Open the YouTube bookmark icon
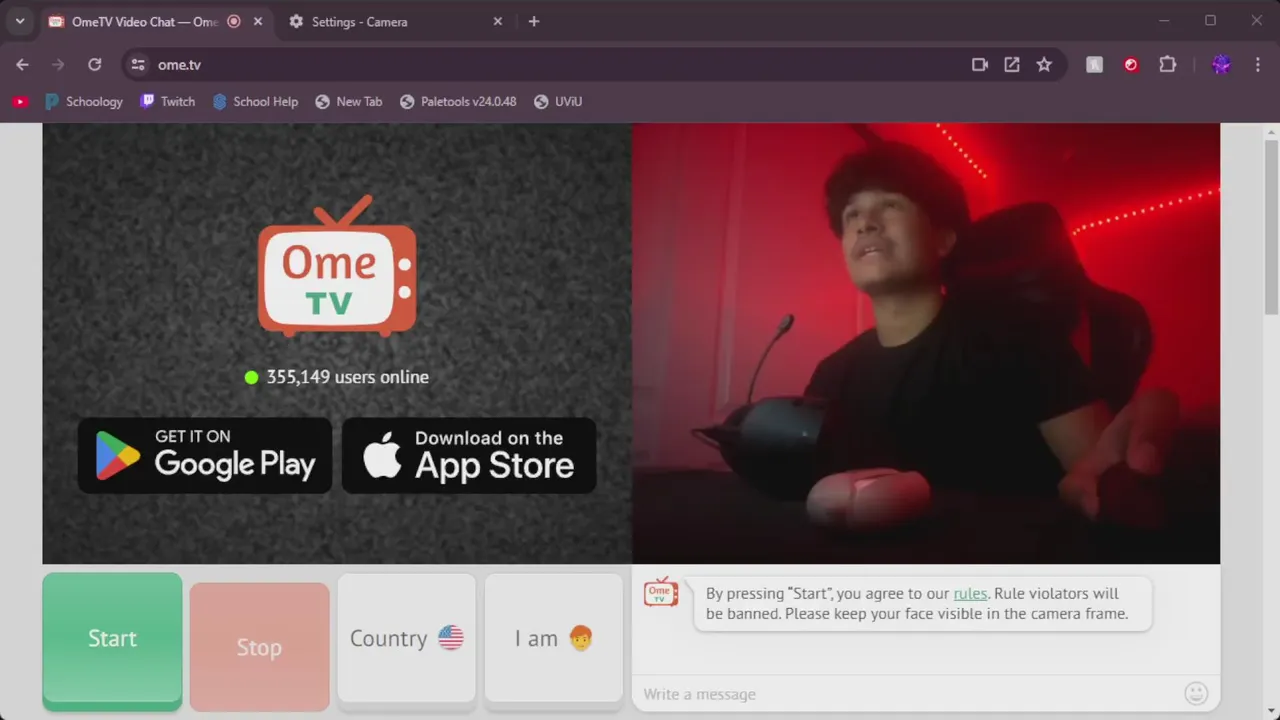The height and width of the screenshot is (720, 1280). coord(20,101)
